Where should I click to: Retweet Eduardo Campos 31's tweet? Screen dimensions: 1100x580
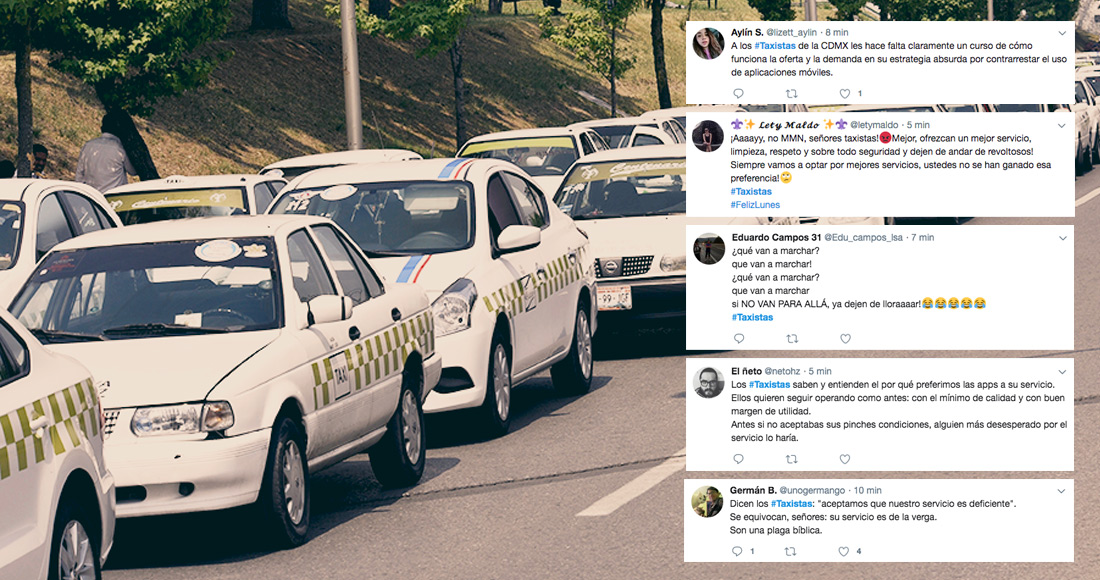792,338
